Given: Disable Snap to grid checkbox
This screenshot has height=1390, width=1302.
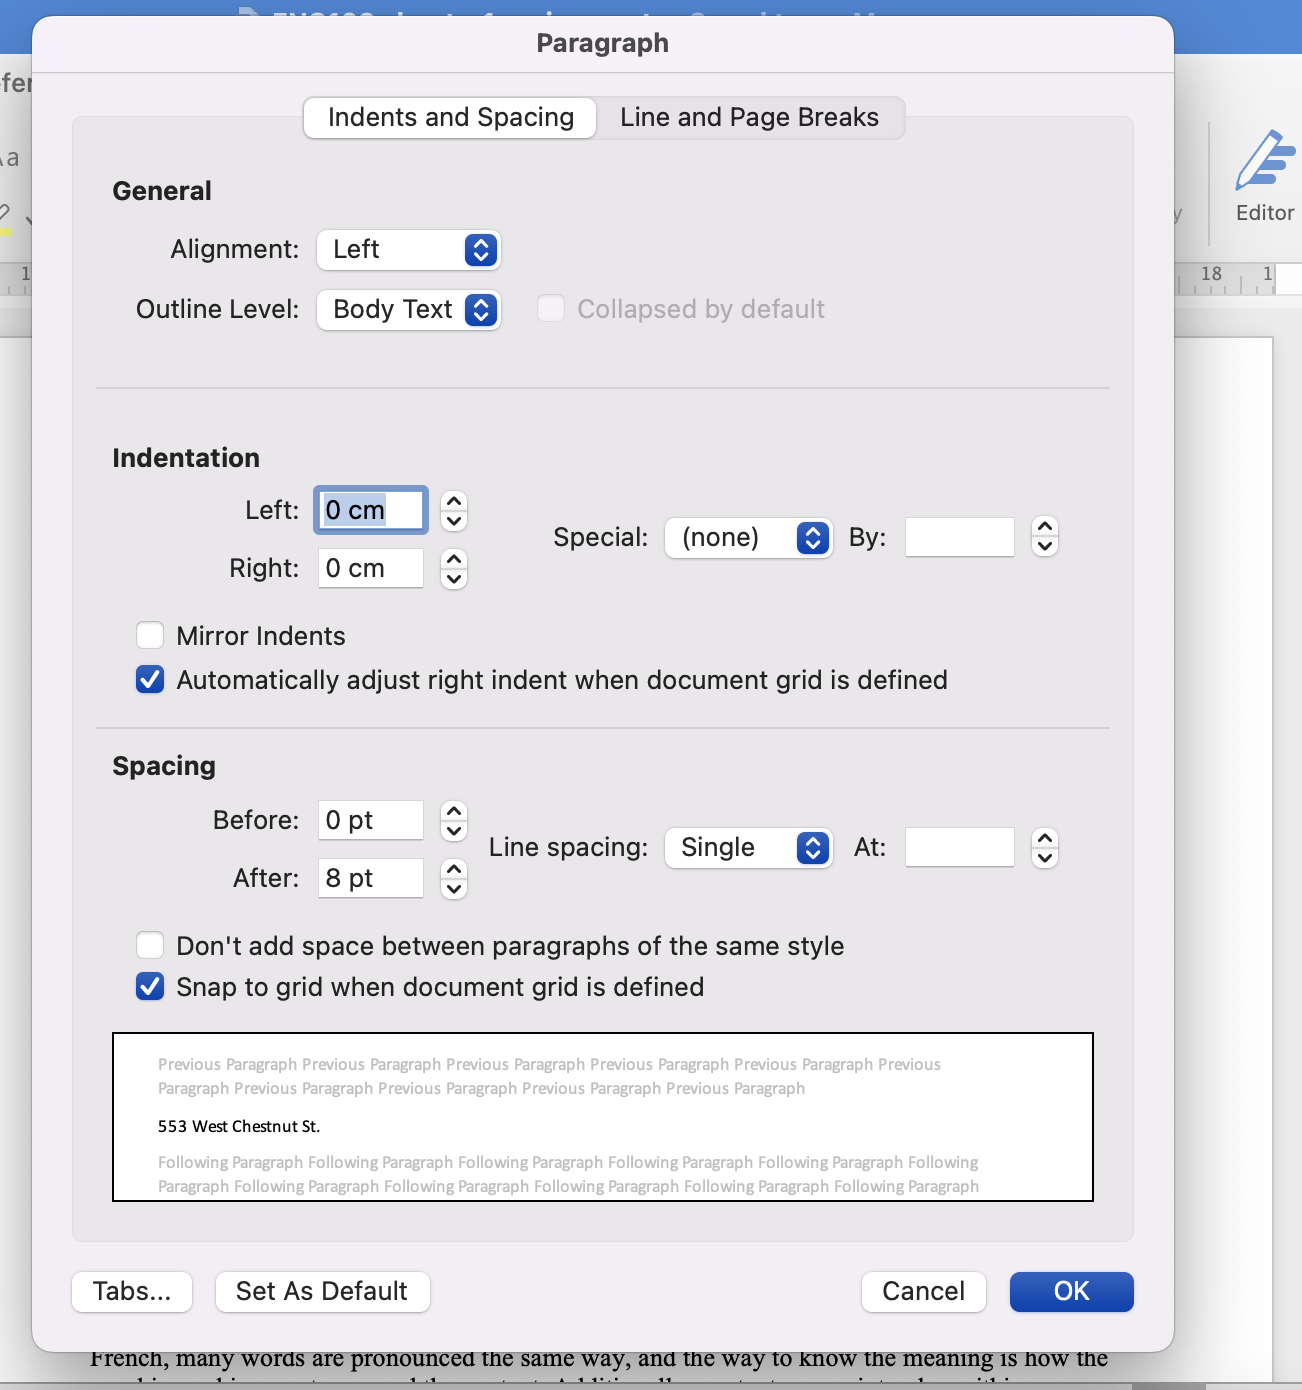Looking at the screenshot, I should (150, 987).
